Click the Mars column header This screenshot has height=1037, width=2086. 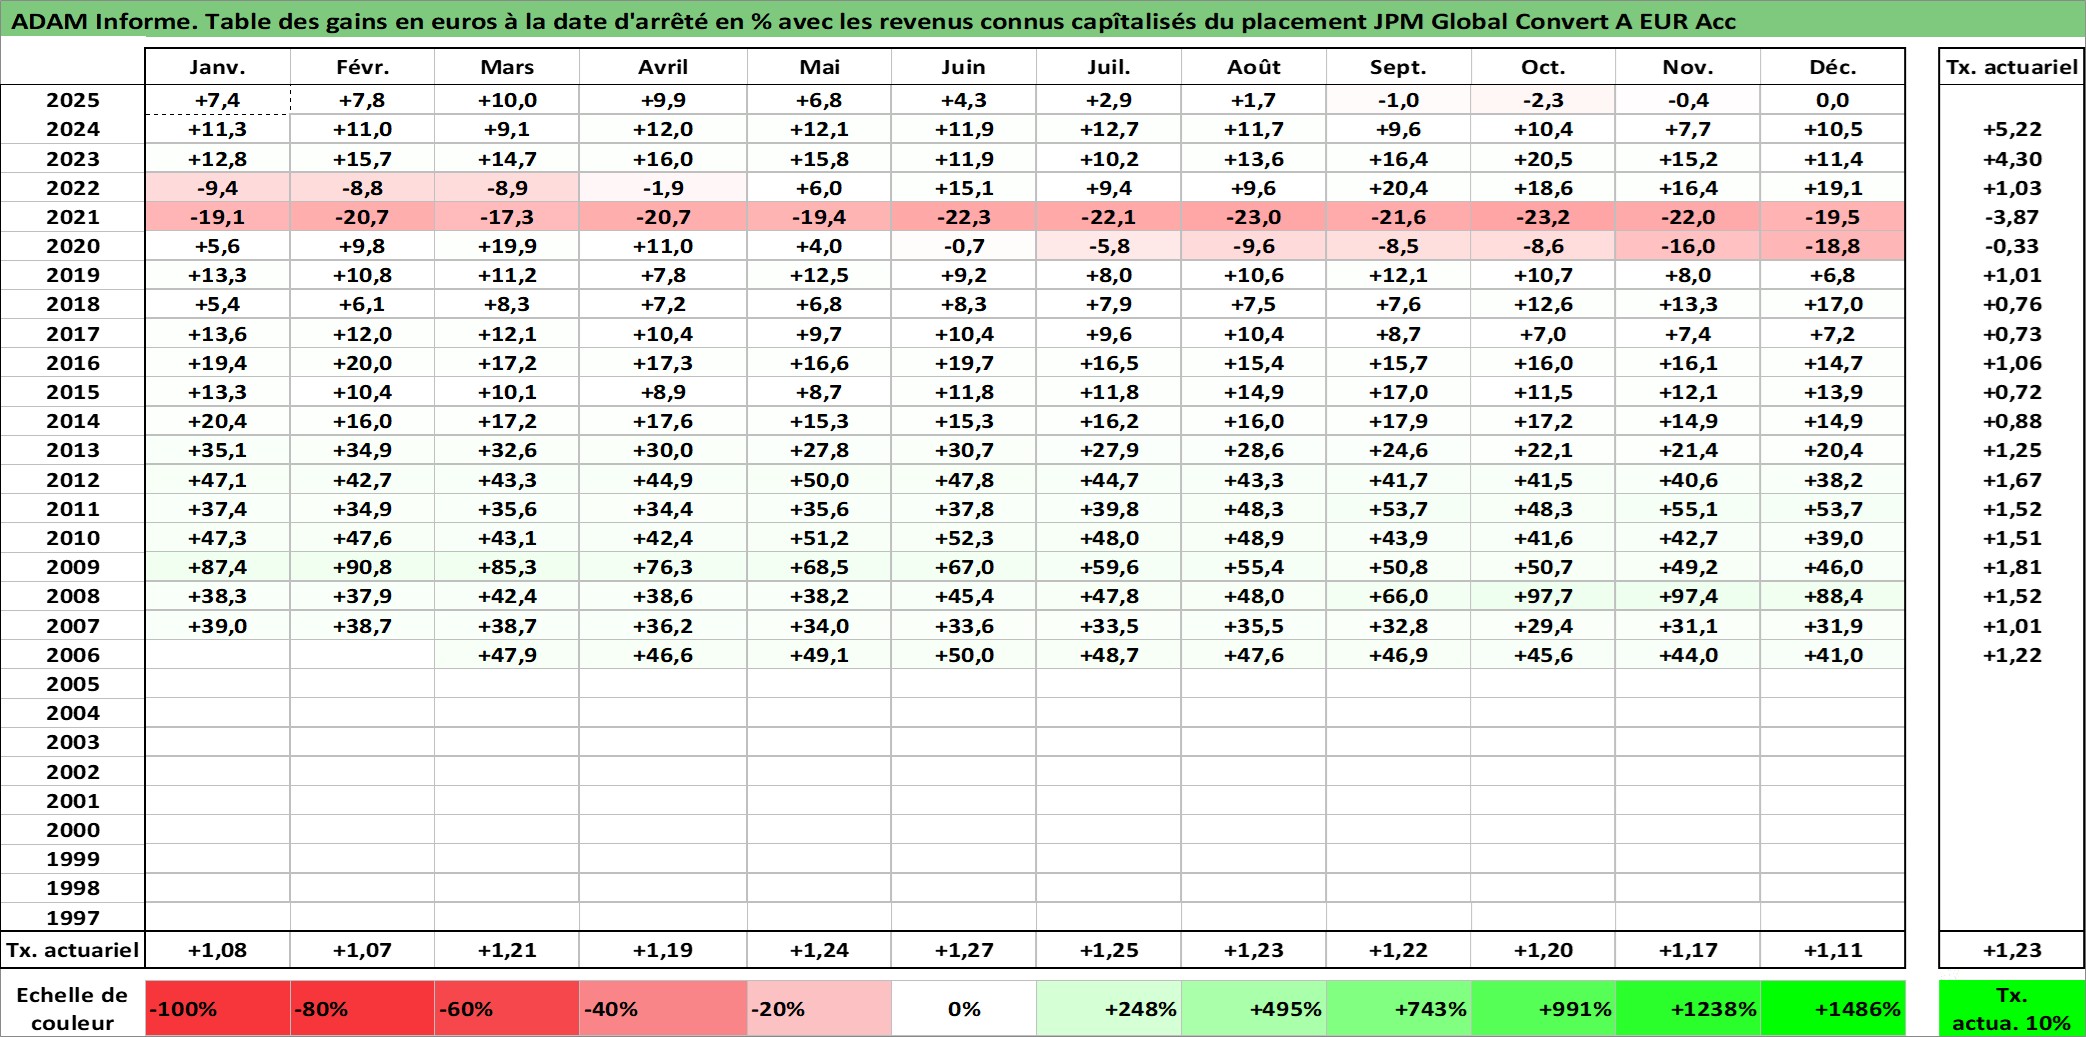tap(507, 67)
